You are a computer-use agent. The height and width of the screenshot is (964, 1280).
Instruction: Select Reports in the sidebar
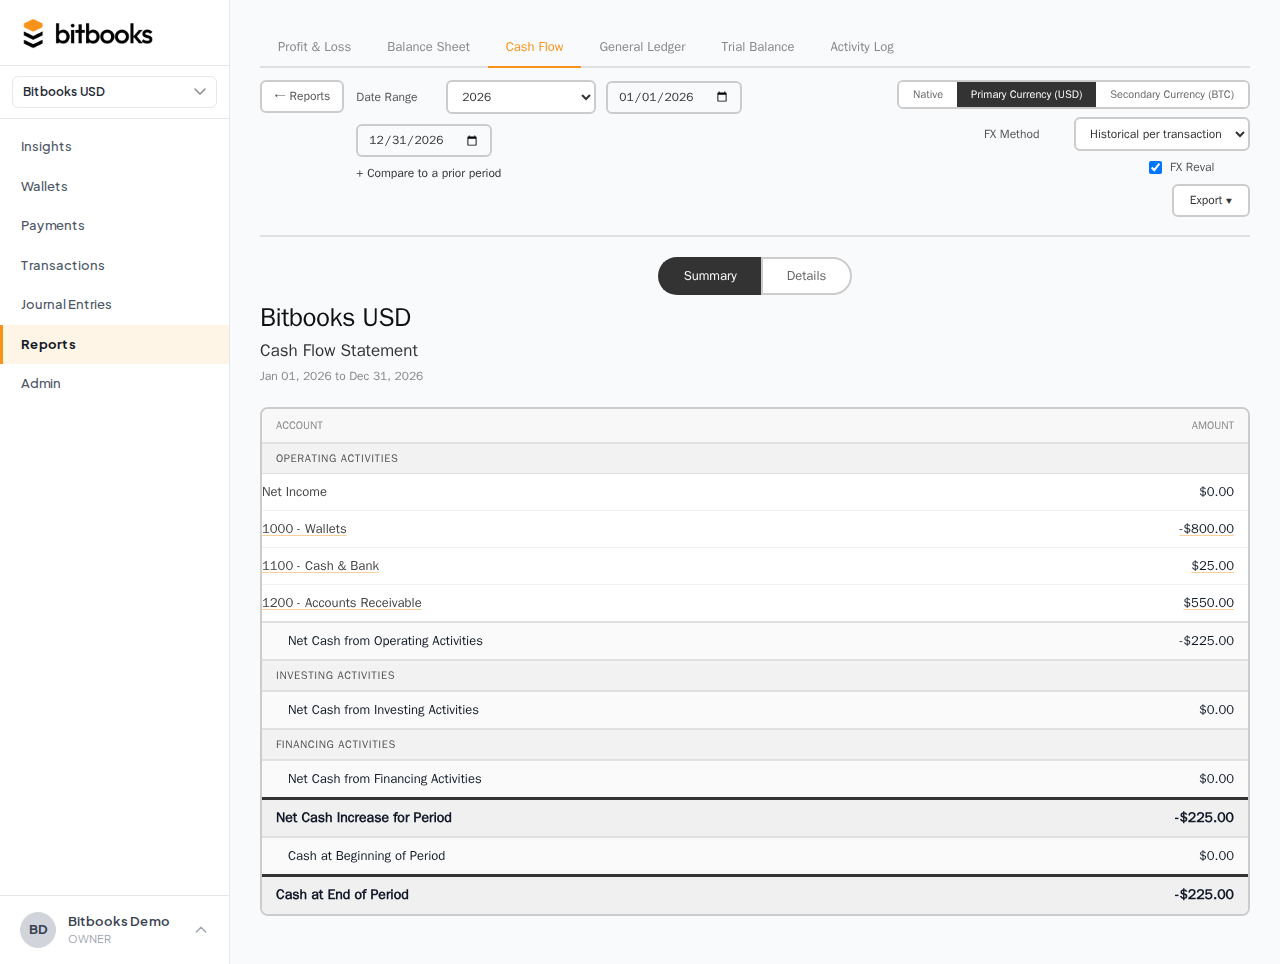[115, 345]
